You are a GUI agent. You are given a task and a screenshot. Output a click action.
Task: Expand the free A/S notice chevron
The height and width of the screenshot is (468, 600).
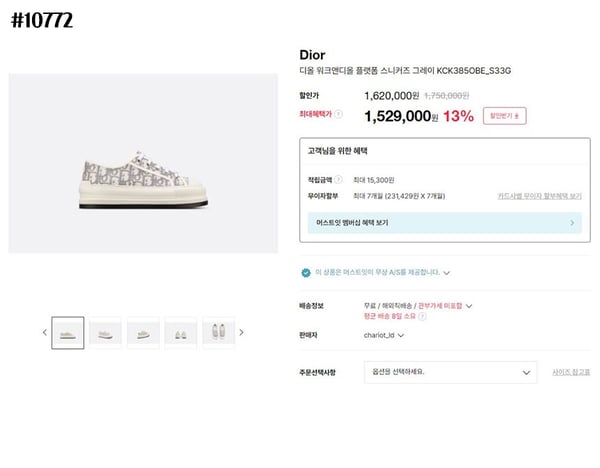click(x=447, y=272)
